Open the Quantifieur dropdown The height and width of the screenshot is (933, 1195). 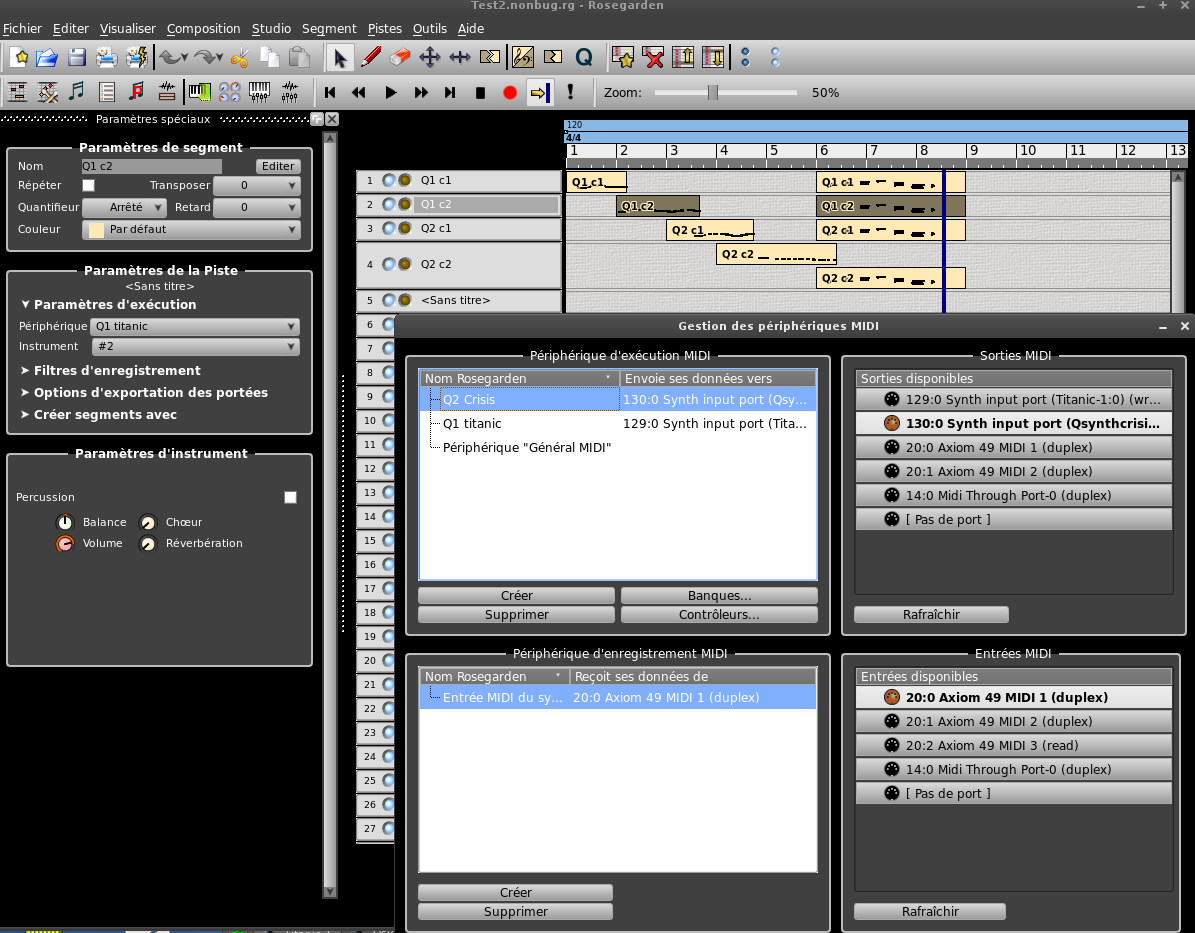[123, 207]
